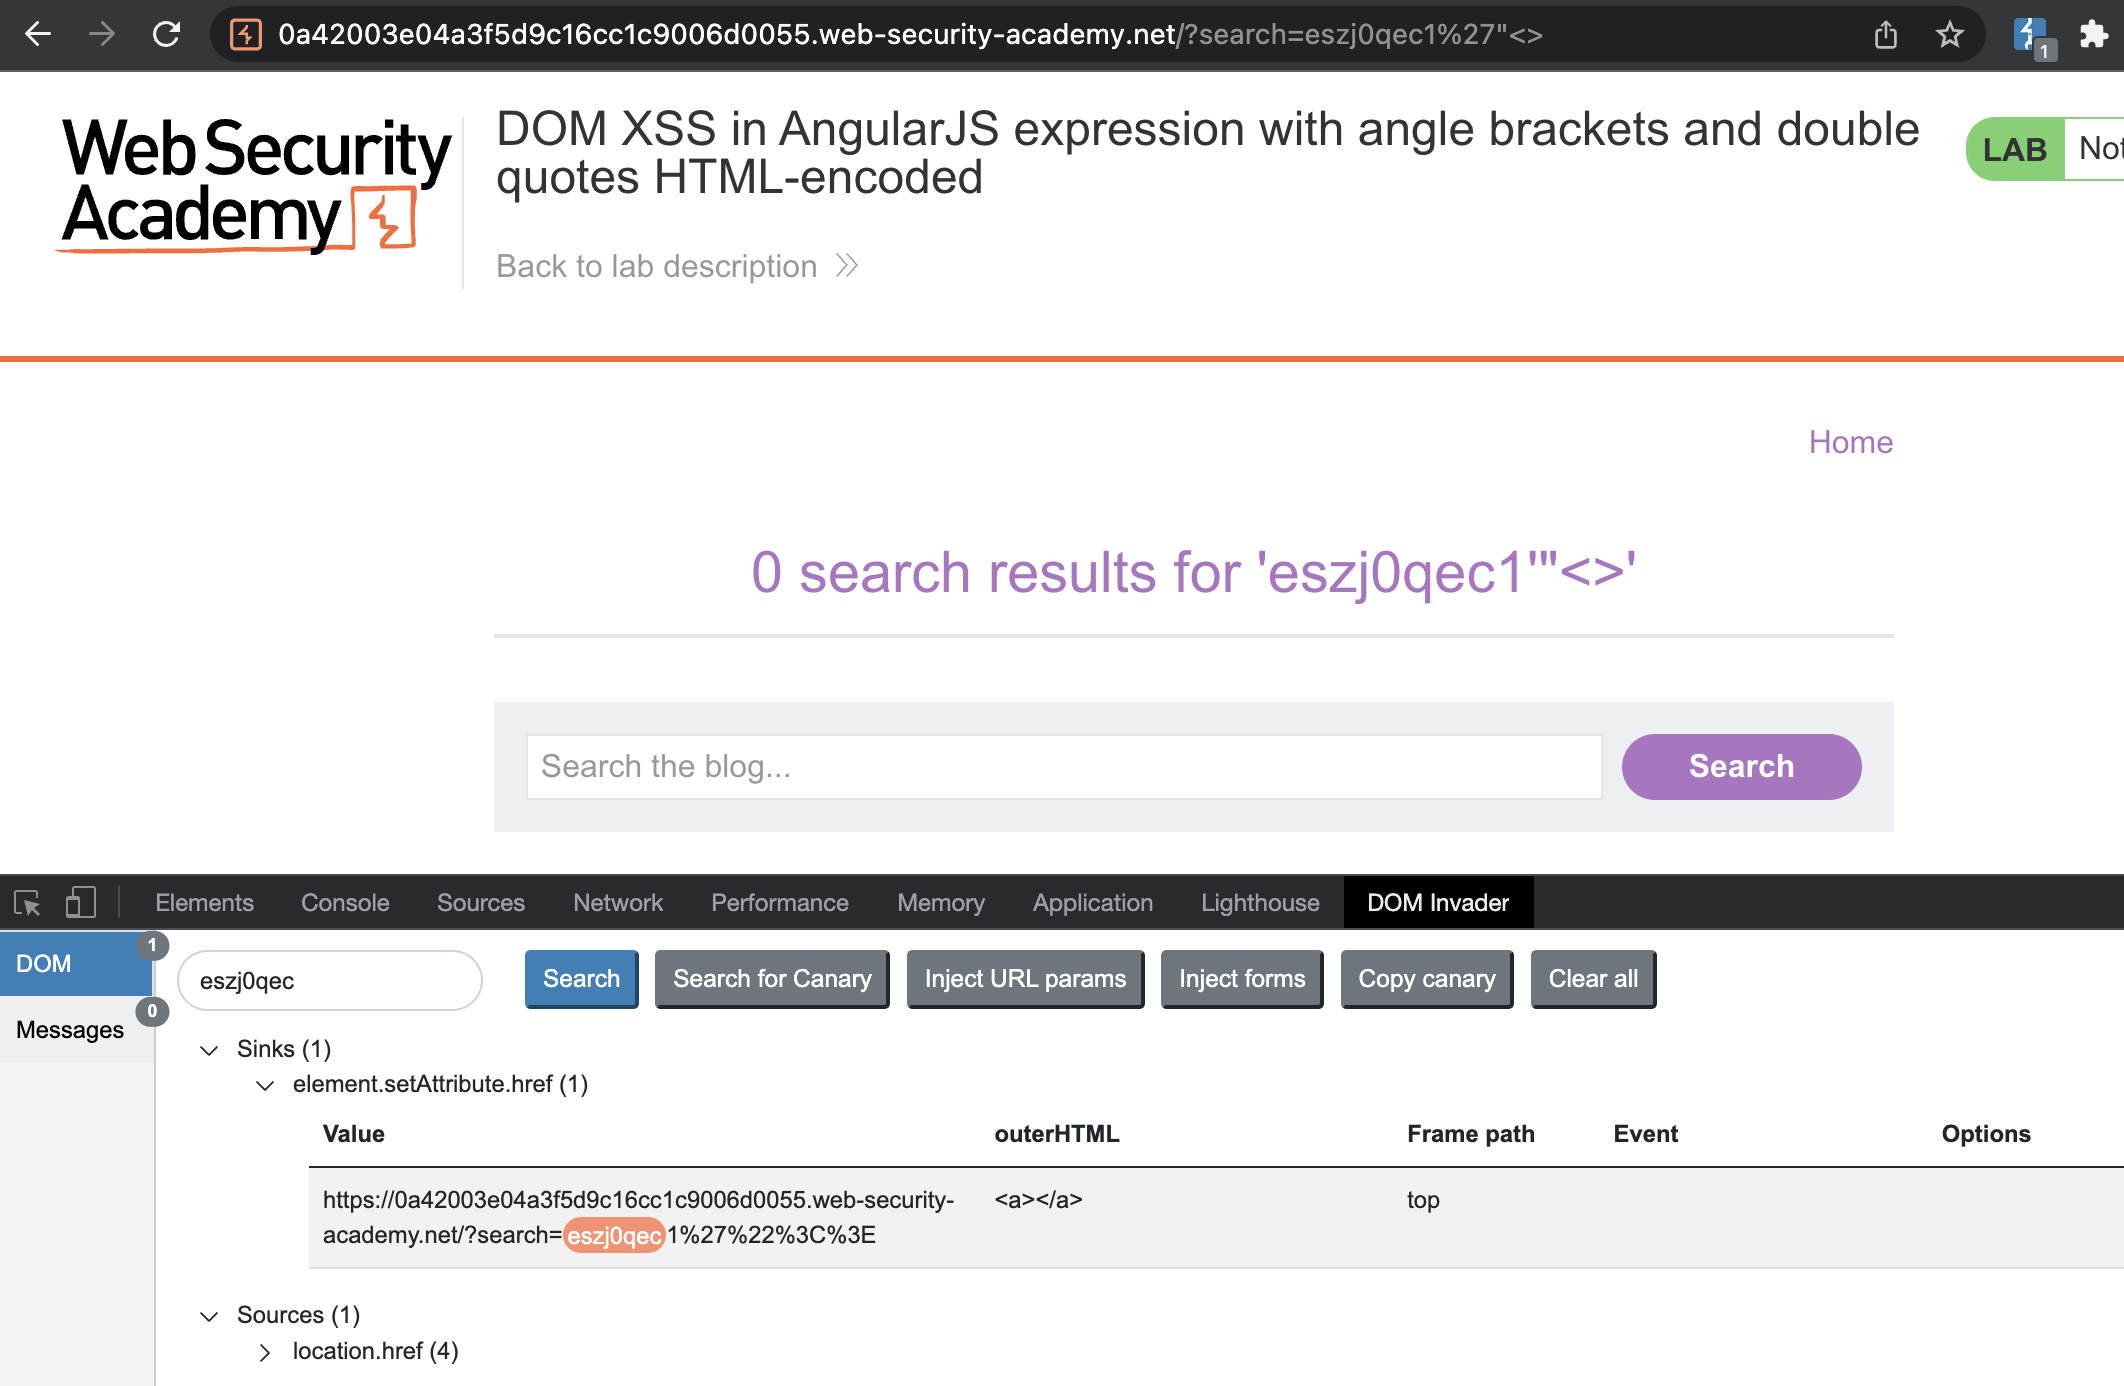
Task: Open the Network tab in DevTools
Action: tap(617, 903)
